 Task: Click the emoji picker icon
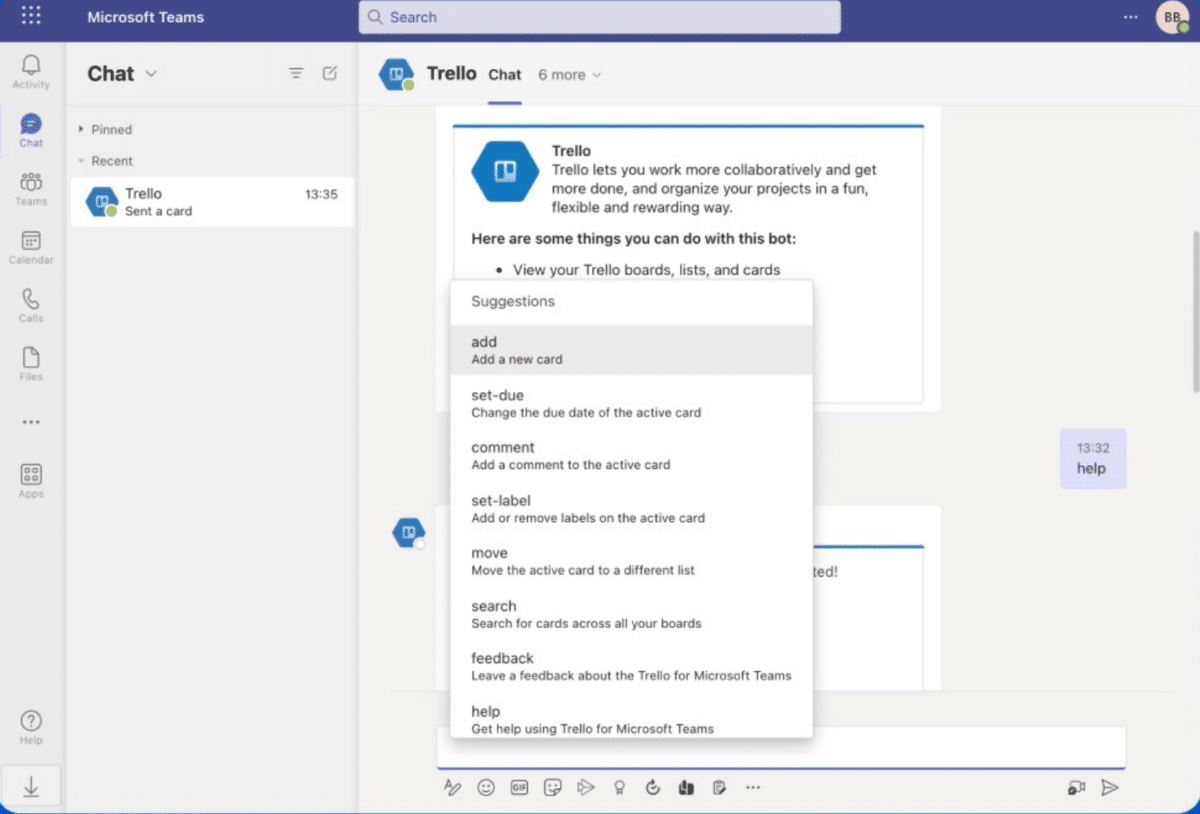tap(486, 788)
